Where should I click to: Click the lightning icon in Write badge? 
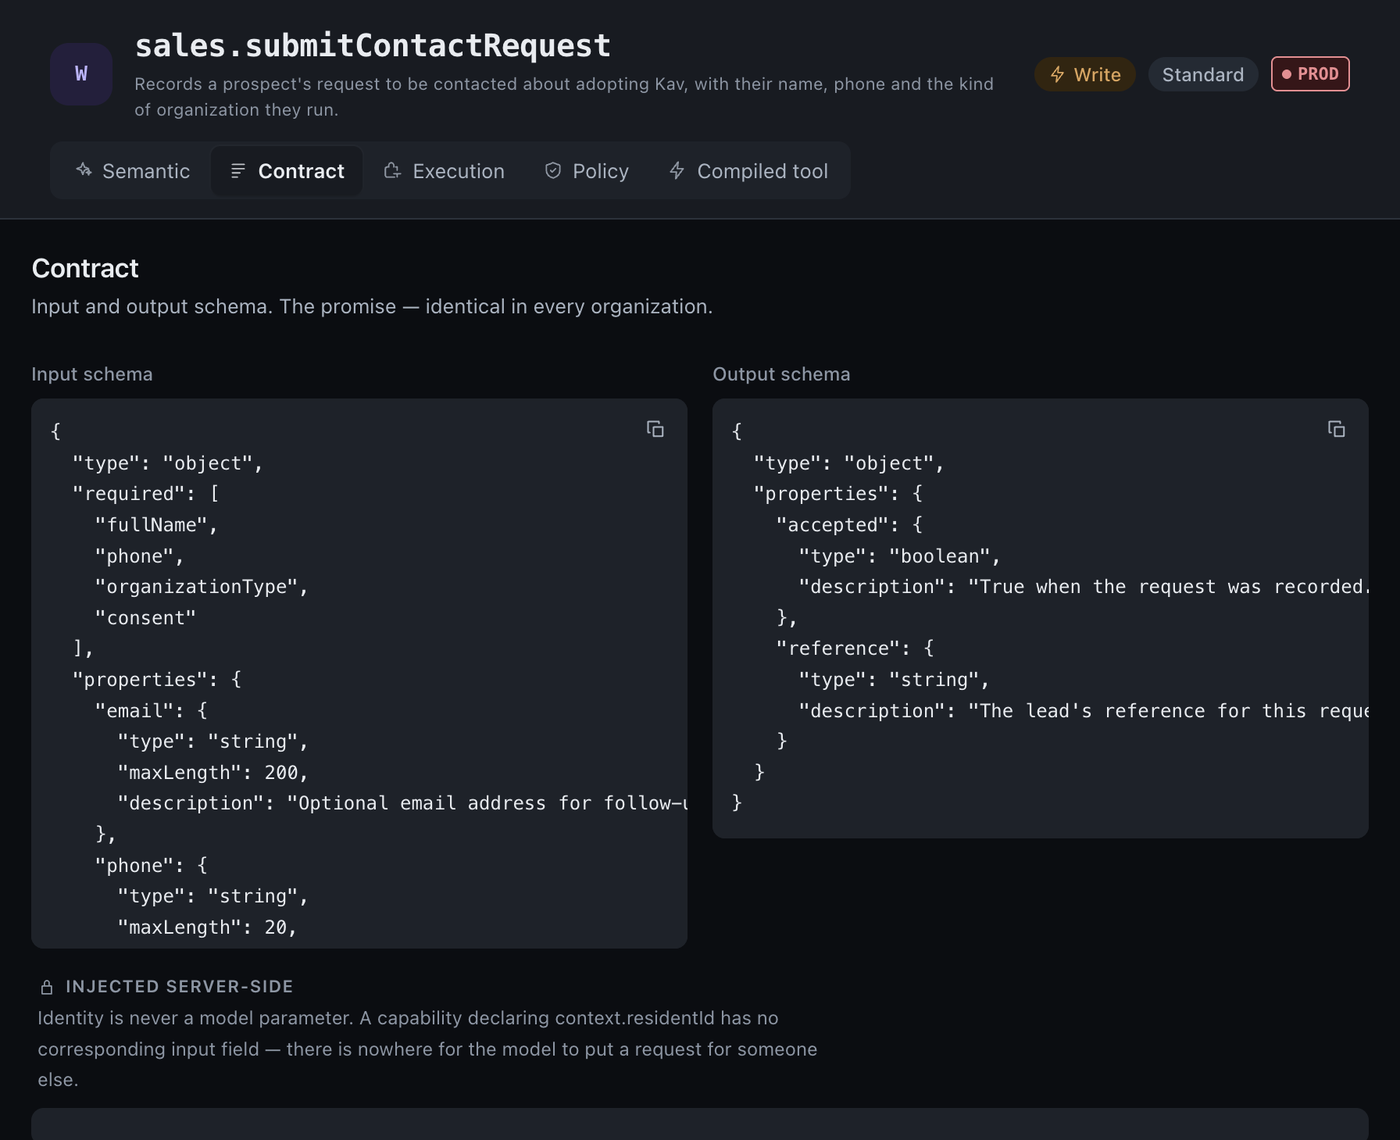coord(1057,75)
